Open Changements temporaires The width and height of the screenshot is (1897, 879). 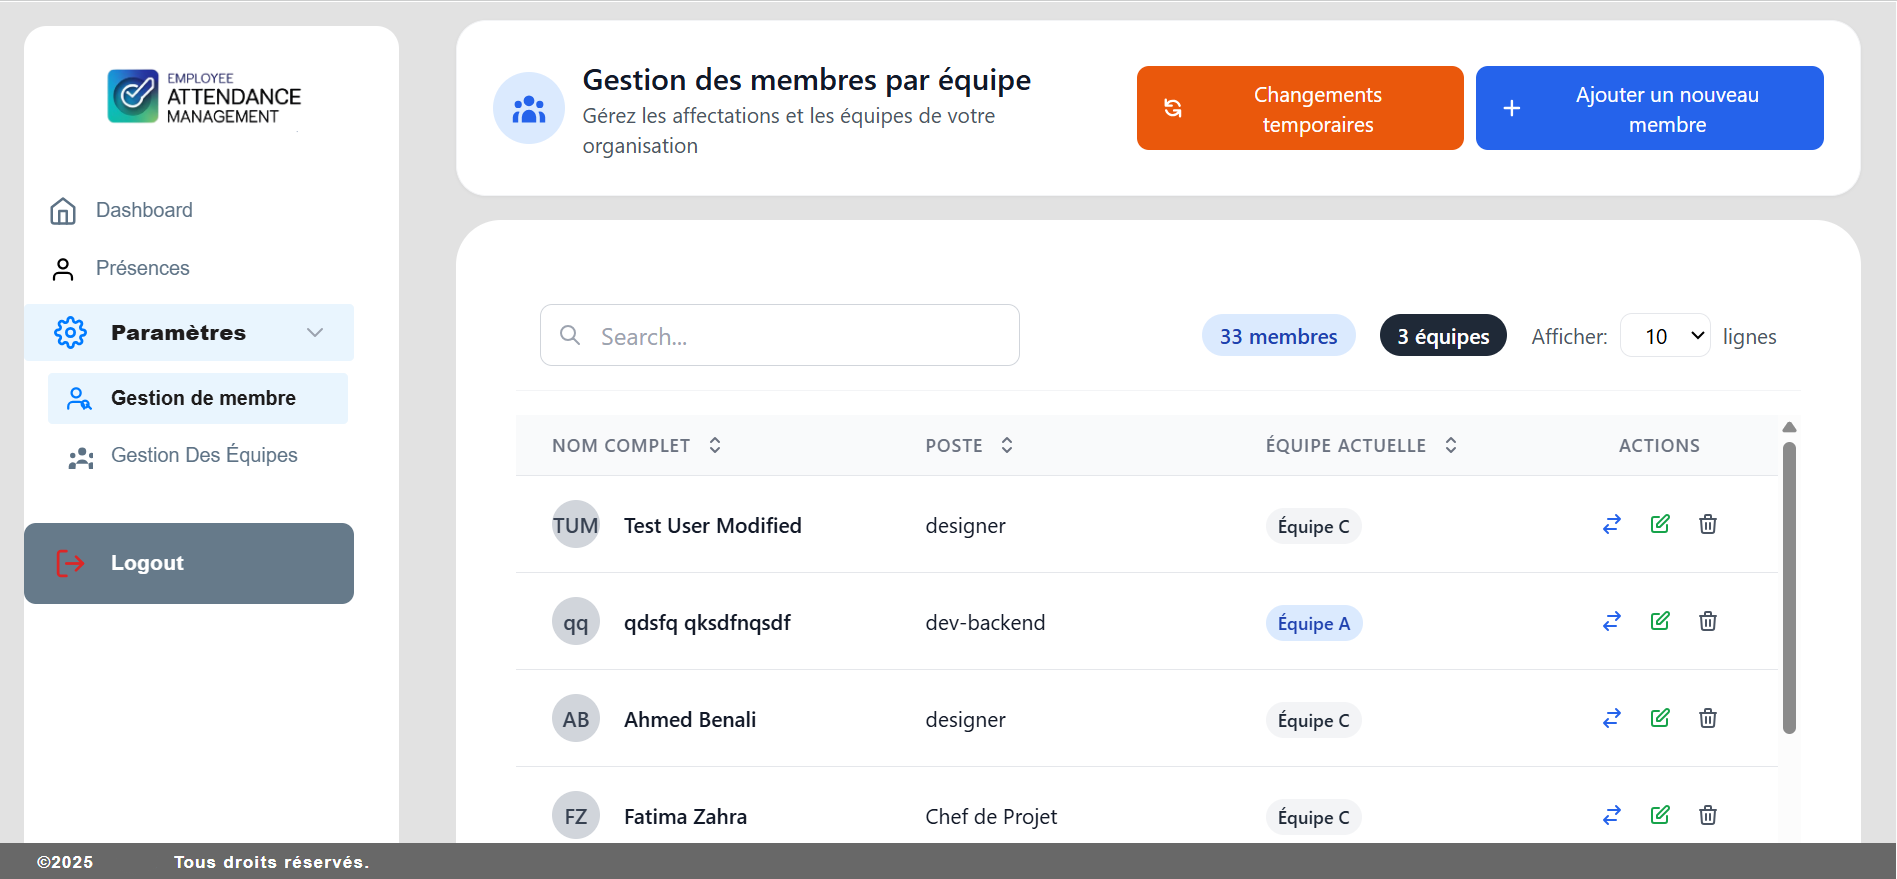click(x=1299, y=108)
